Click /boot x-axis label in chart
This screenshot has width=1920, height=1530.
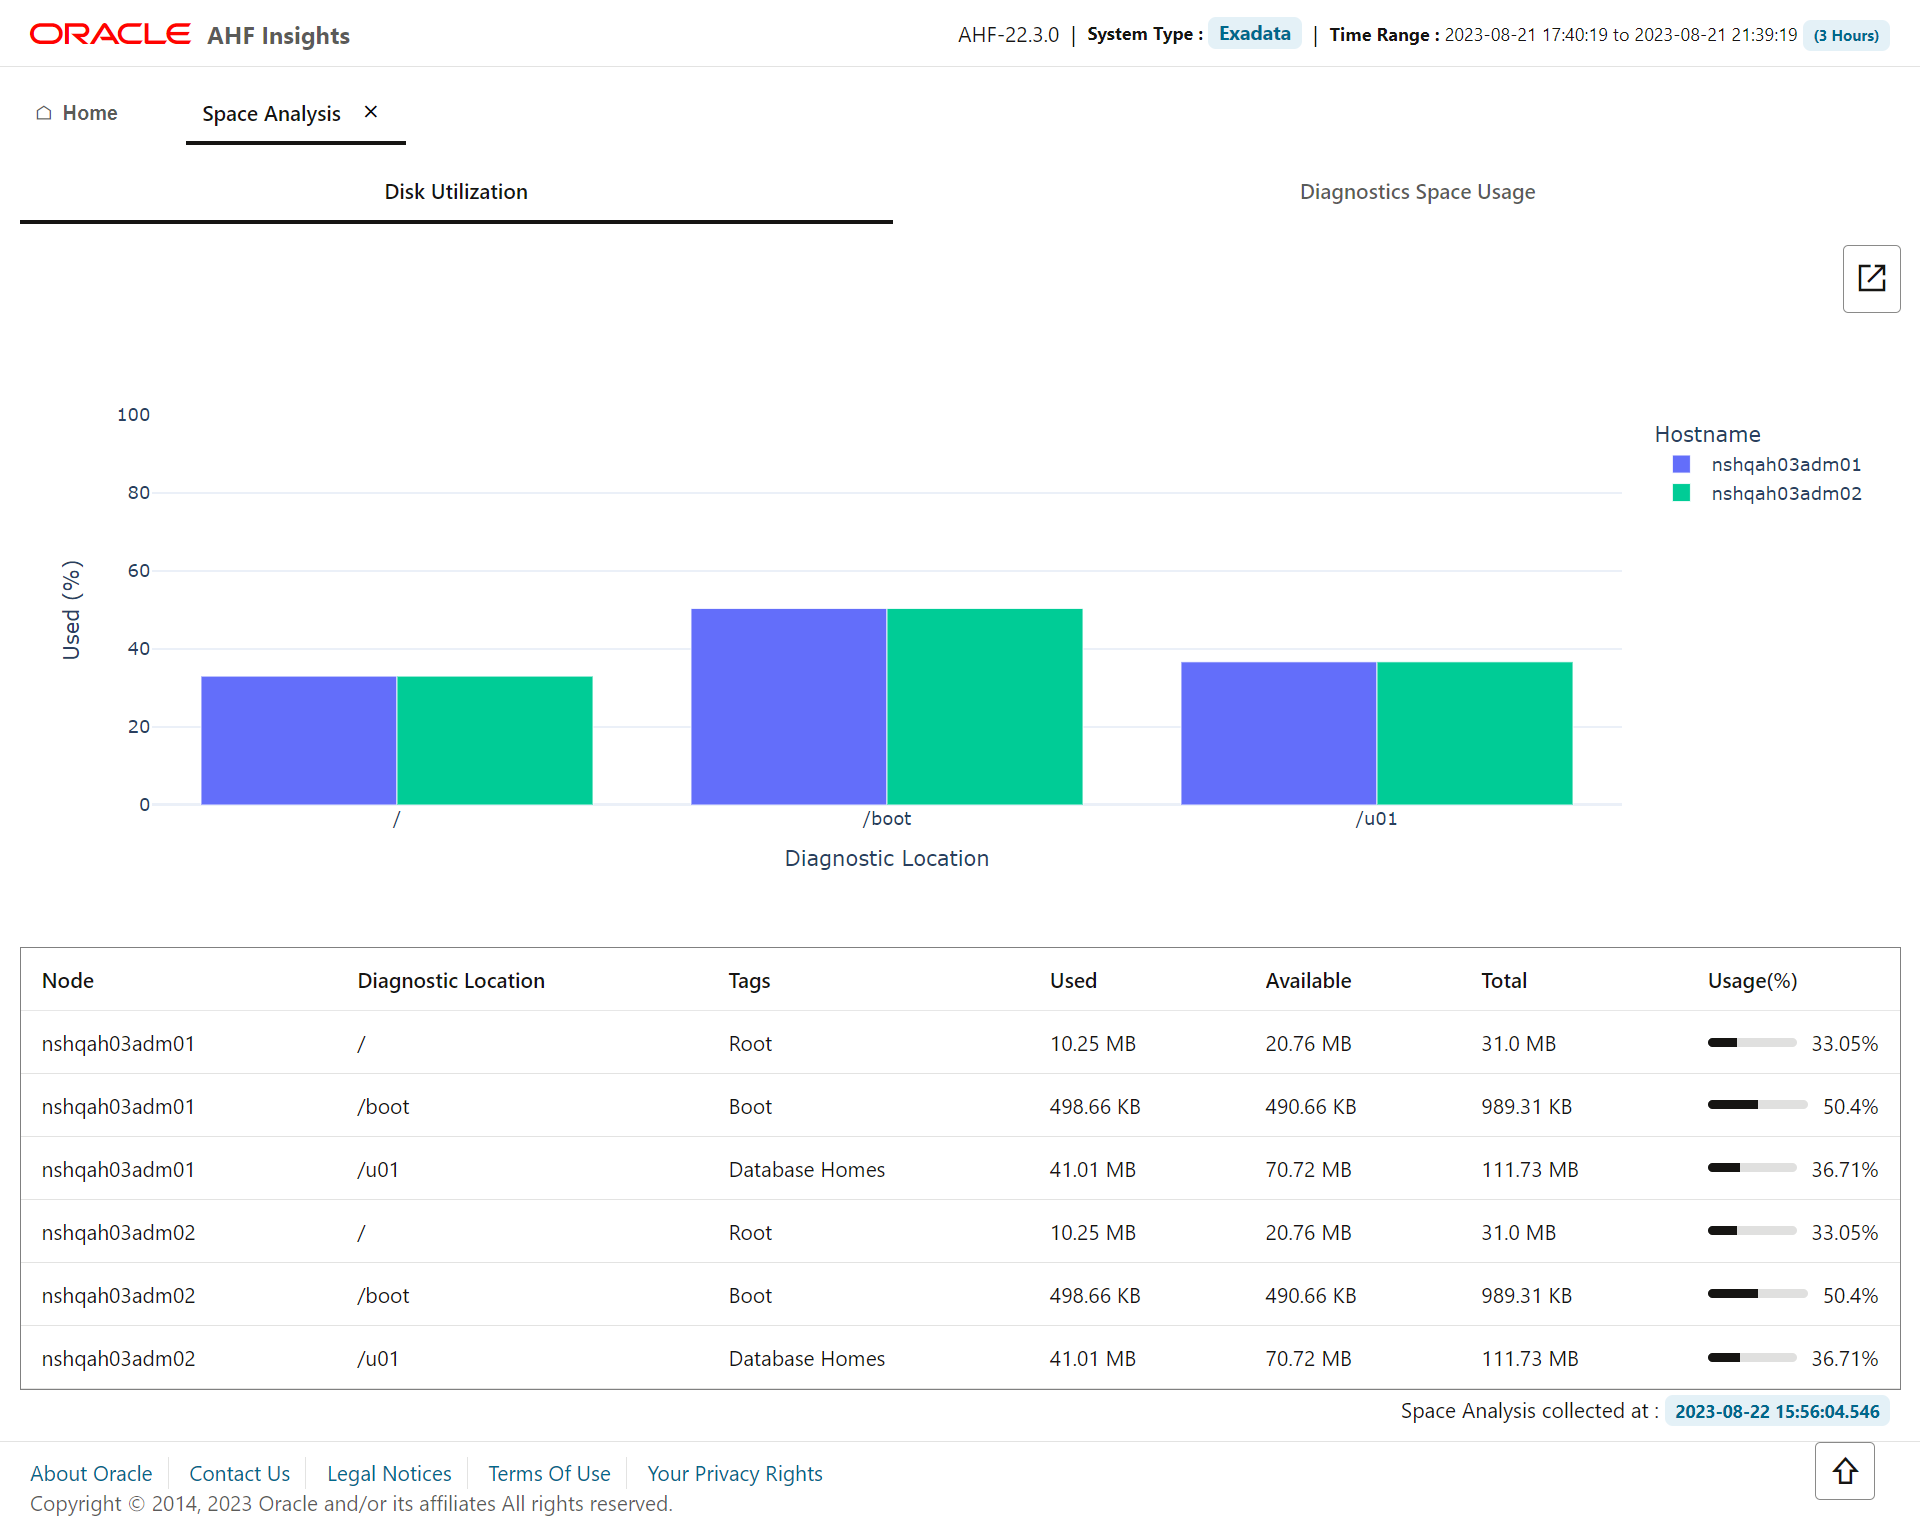pyautogui.click(x=887, y=819)
